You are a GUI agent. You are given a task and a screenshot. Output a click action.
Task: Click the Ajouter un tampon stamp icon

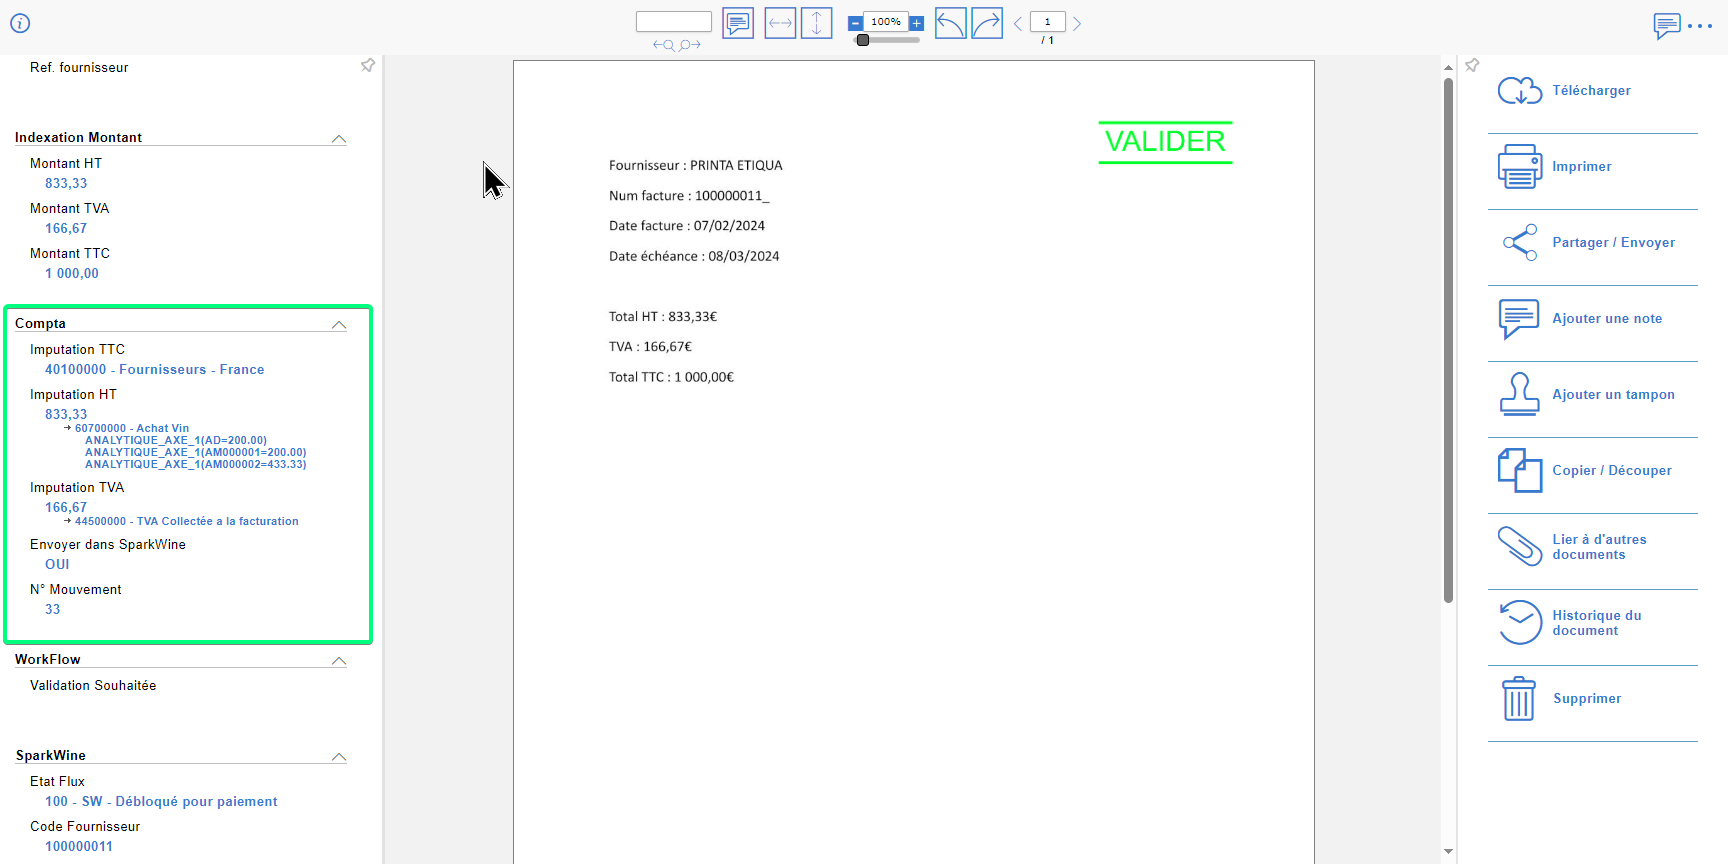click(x=1519, y=395)
